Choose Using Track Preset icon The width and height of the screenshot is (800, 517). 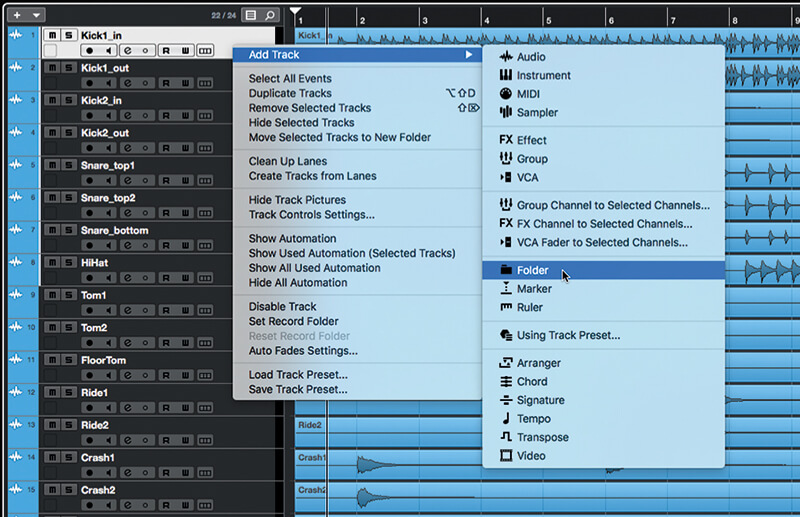coord(506,335)
